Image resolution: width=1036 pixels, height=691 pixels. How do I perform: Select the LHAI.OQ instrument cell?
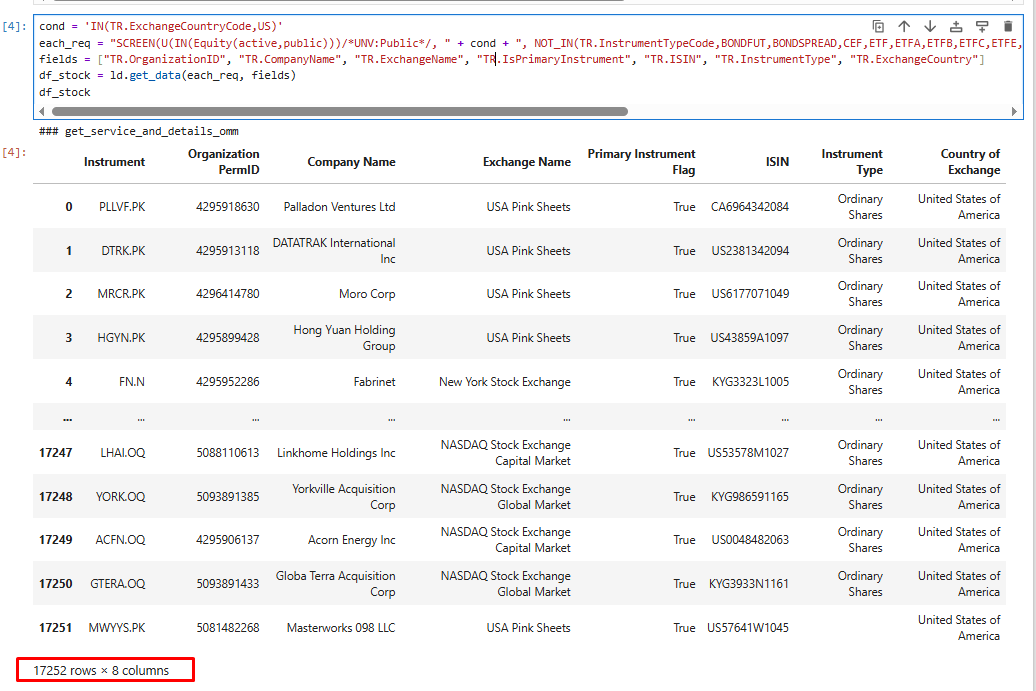click(x=122, y=453)
